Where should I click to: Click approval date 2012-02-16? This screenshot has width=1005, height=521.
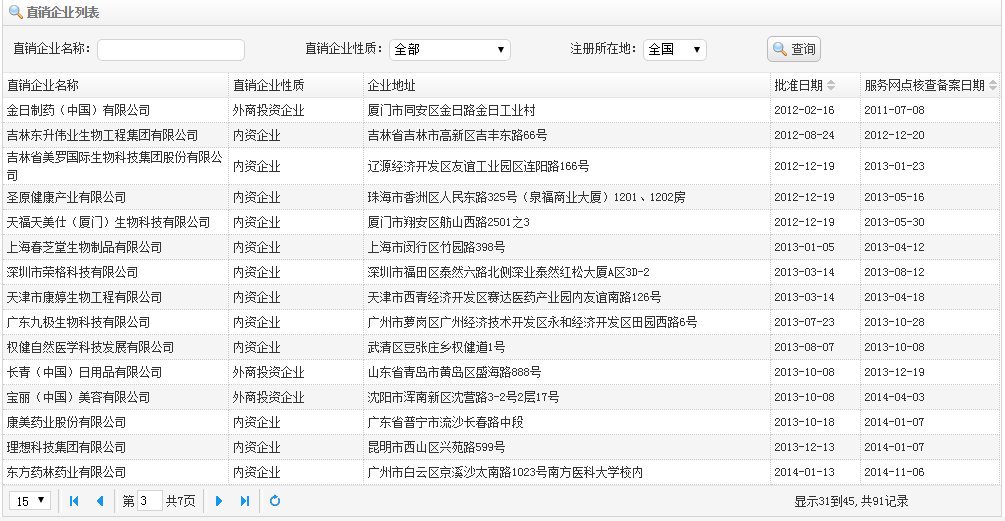click(x=804, y=110)
